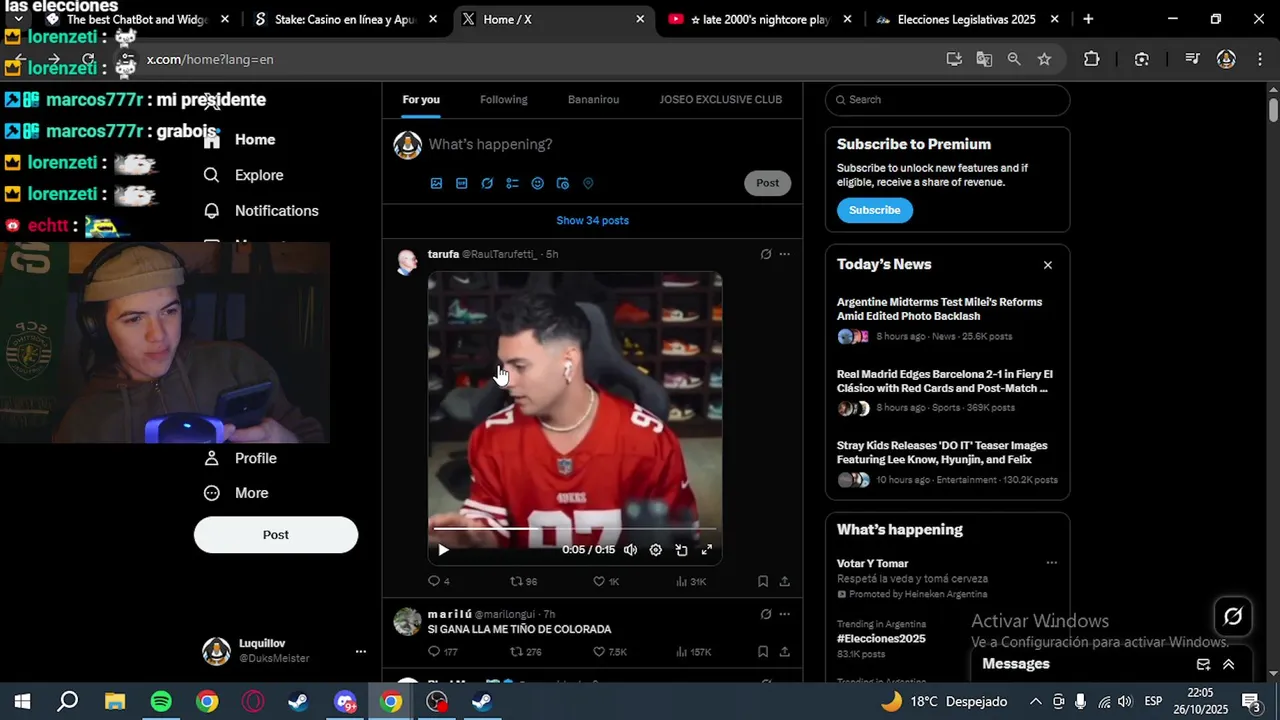1280x720 pixels.
Task: Click the location tag icon in composer
Action: pyautogui.click(x=588, y=183)
